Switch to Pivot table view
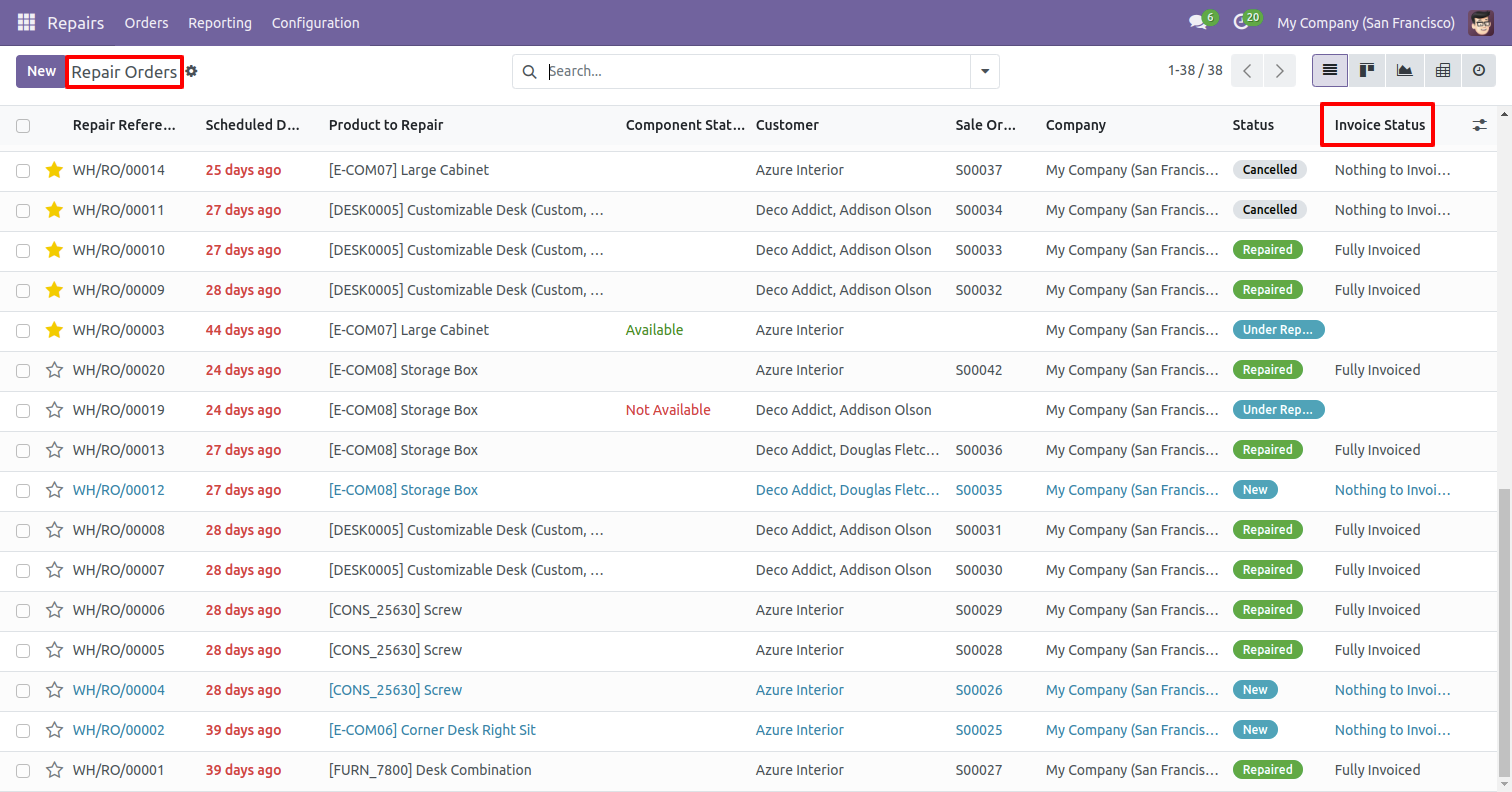Viewport: 1512px width, 792px height. [x=1442, y=71]
